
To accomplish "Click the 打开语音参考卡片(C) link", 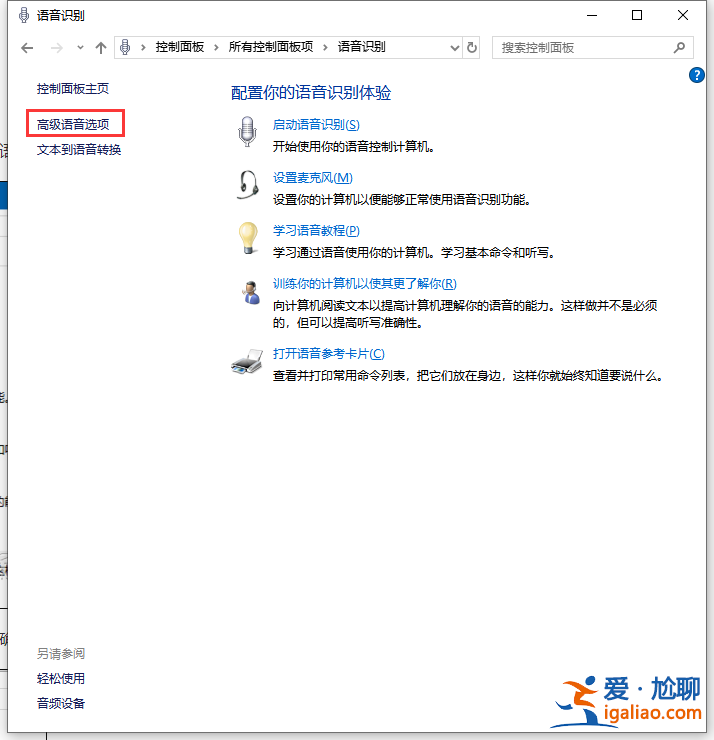I will (329, 353).
